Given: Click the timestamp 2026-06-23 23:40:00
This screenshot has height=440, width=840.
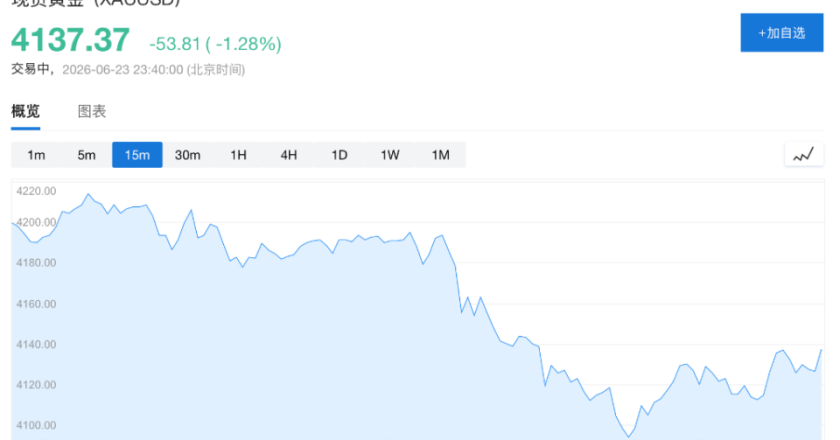Looking at the screenshot, I should (123, 70).
